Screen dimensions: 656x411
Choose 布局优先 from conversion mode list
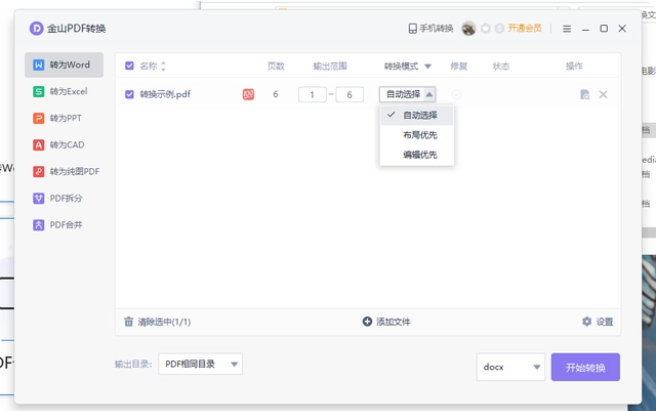click(420, 135)
